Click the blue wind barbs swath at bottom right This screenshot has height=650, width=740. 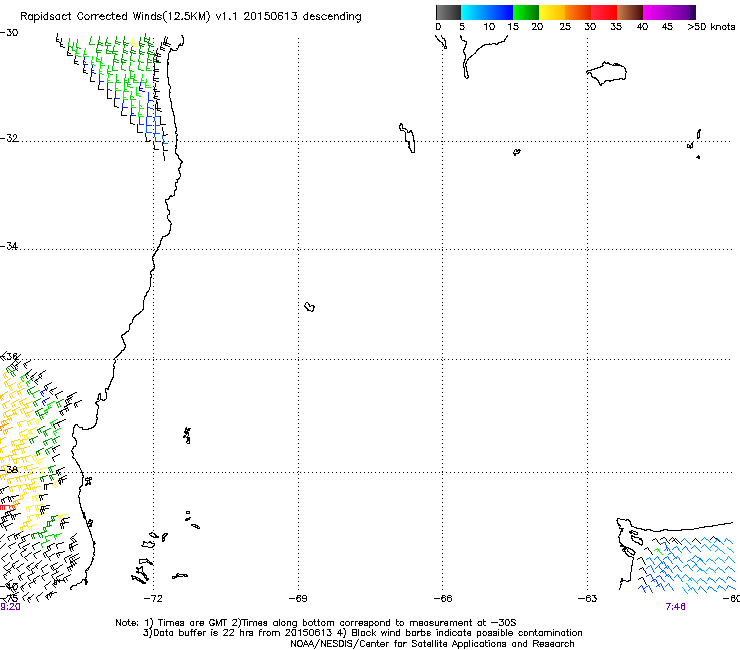click(688, 564)
